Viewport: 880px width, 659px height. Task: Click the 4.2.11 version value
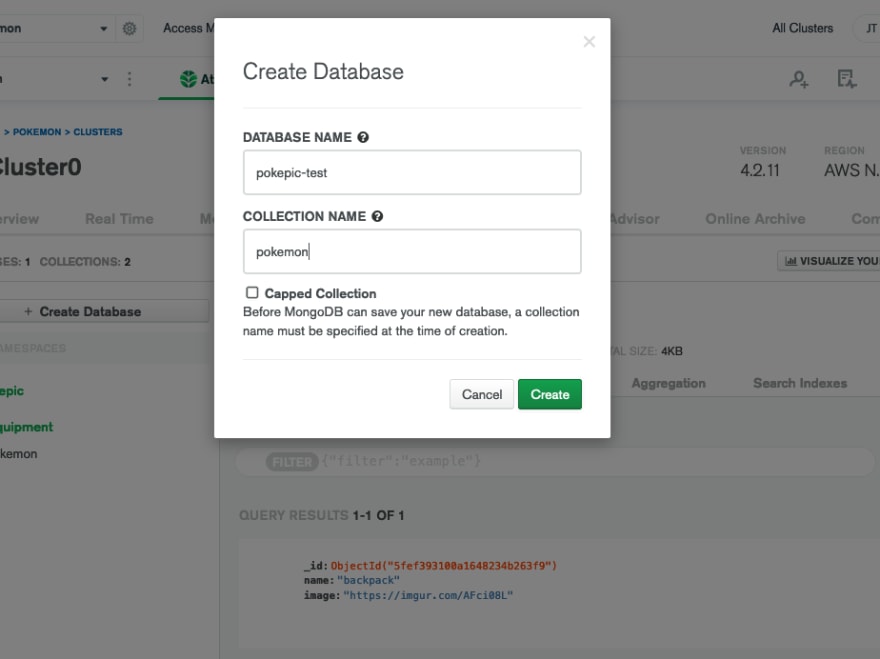point(759,170)
